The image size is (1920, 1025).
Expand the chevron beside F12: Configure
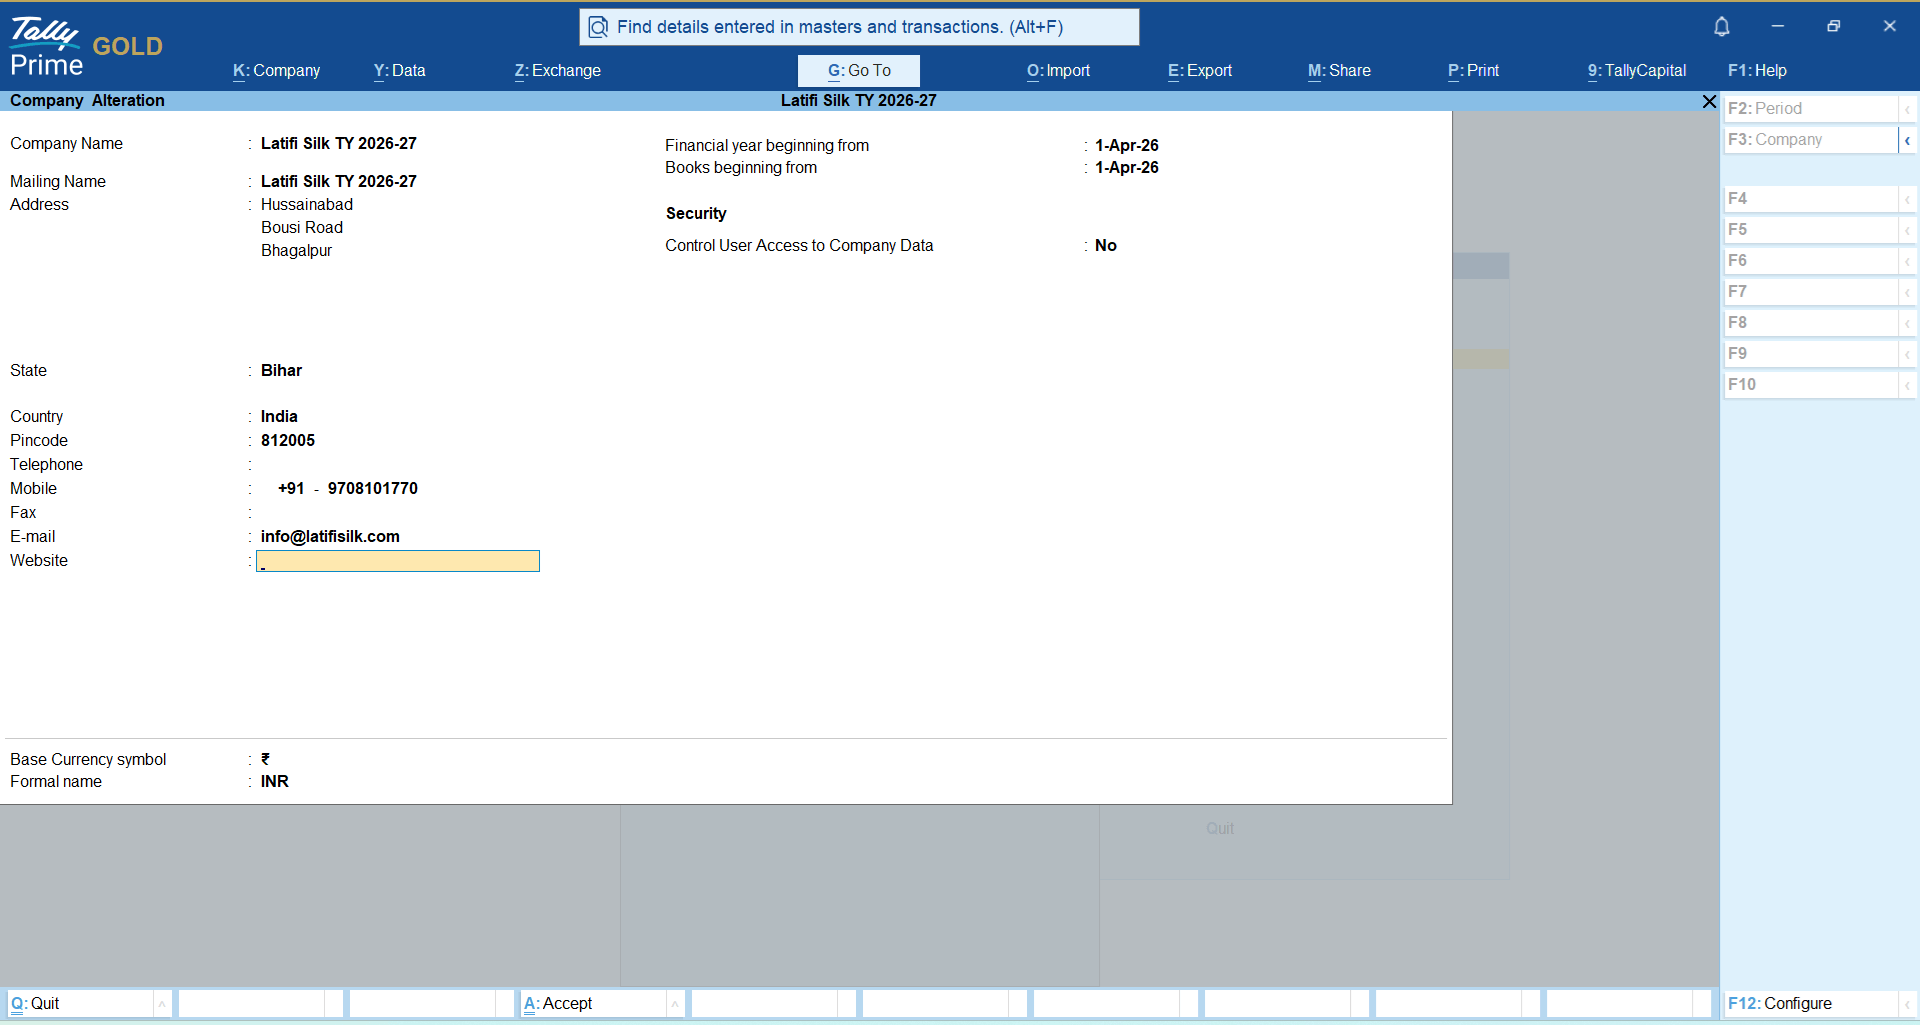coord(1907,1004)
